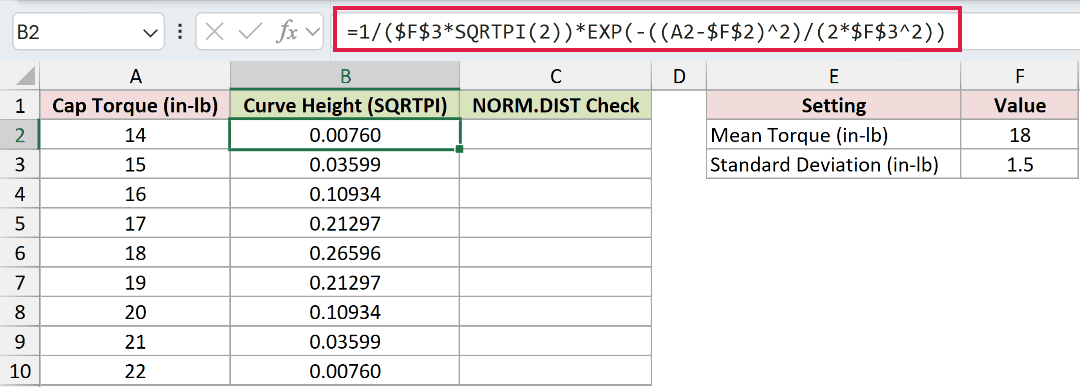
Task: Click curve height 0.10934 in row 4
Action: (x=345, y=194)
